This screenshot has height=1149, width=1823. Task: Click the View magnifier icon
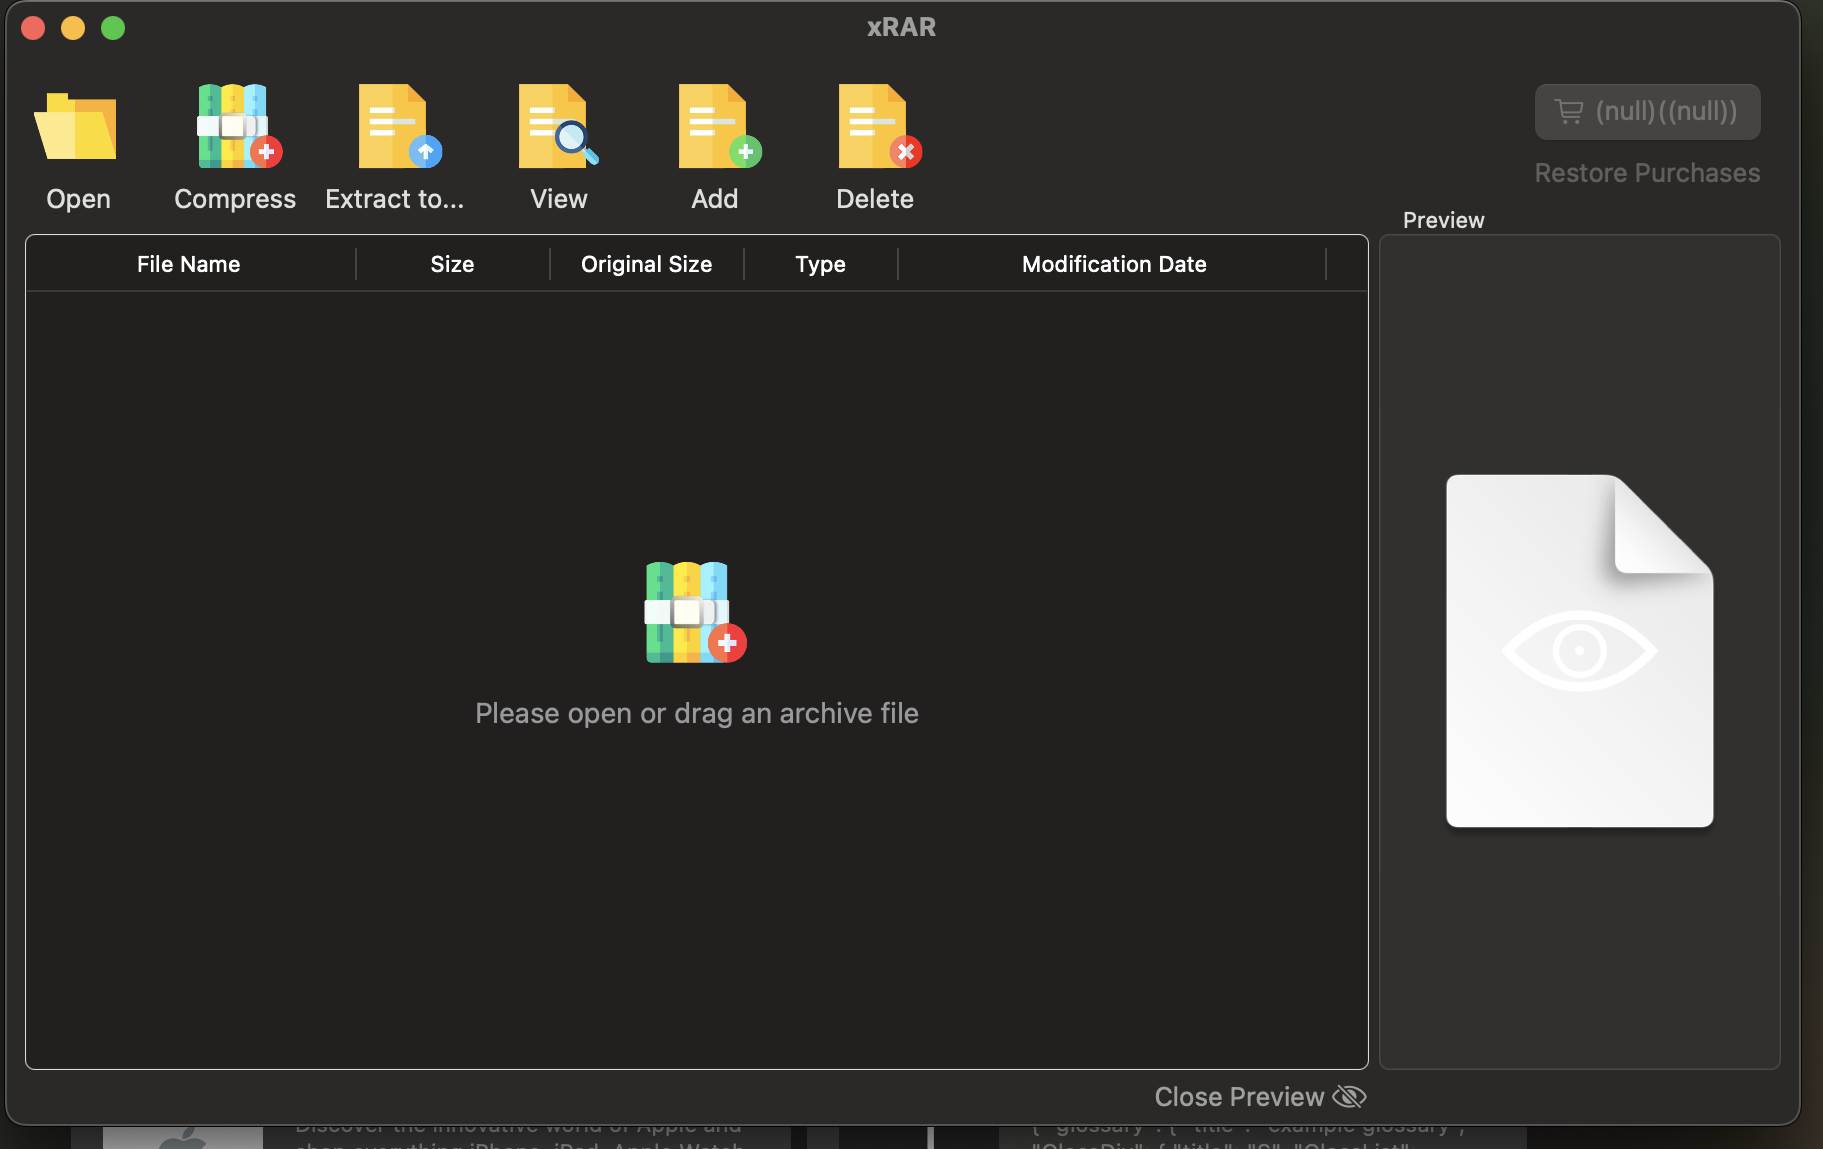pos(557,127)
